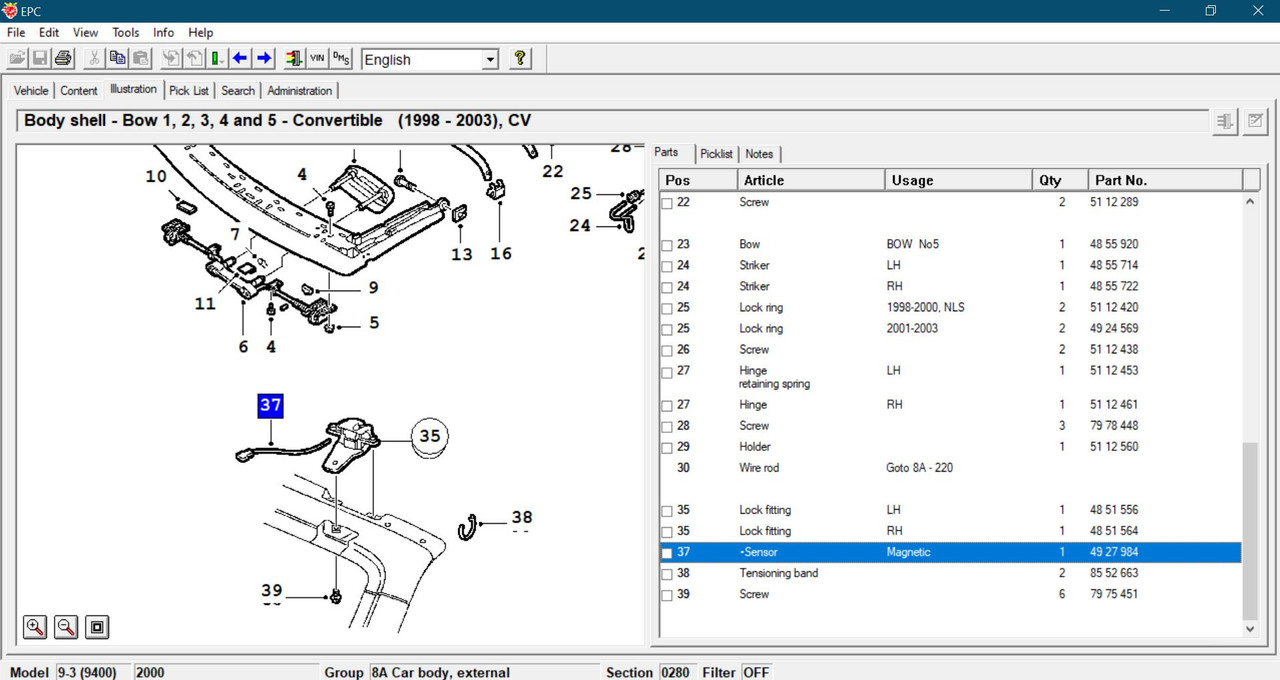Zoom out on the illustration

point(66,627)
